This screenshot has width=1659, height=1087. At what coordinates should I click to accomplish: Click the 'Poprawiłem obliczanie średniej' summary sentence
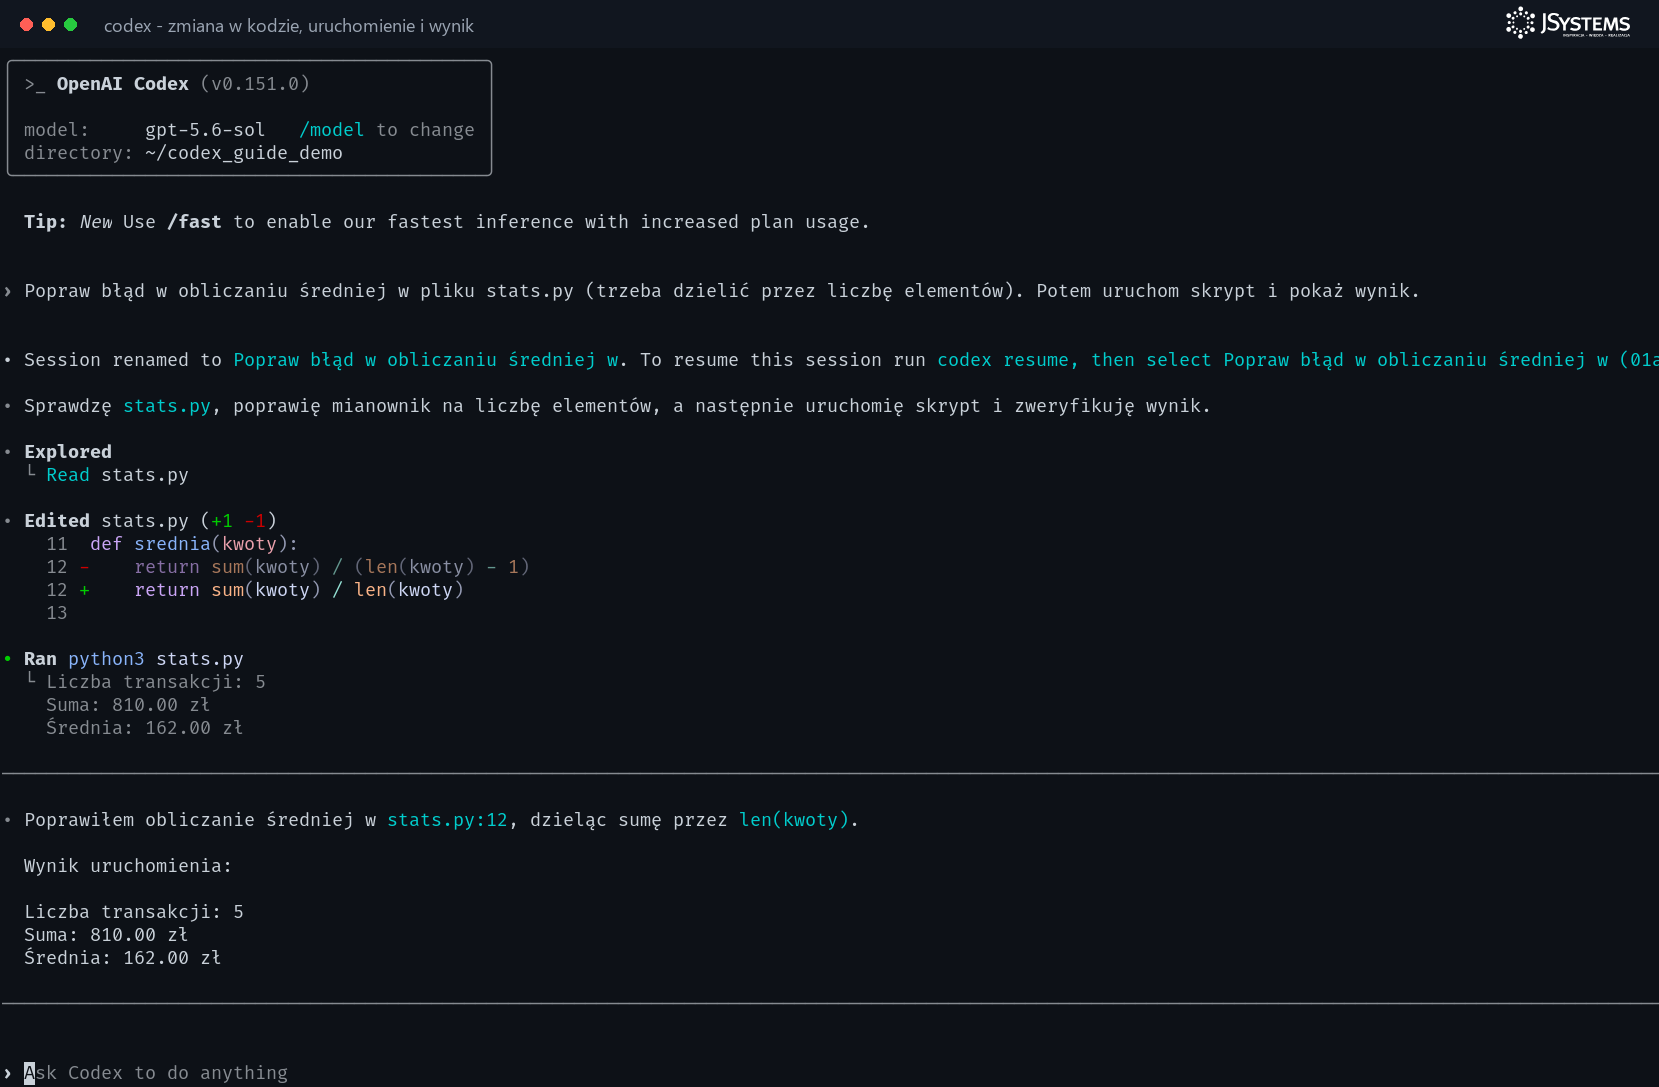pyautogui.click(x=441, y=820)
